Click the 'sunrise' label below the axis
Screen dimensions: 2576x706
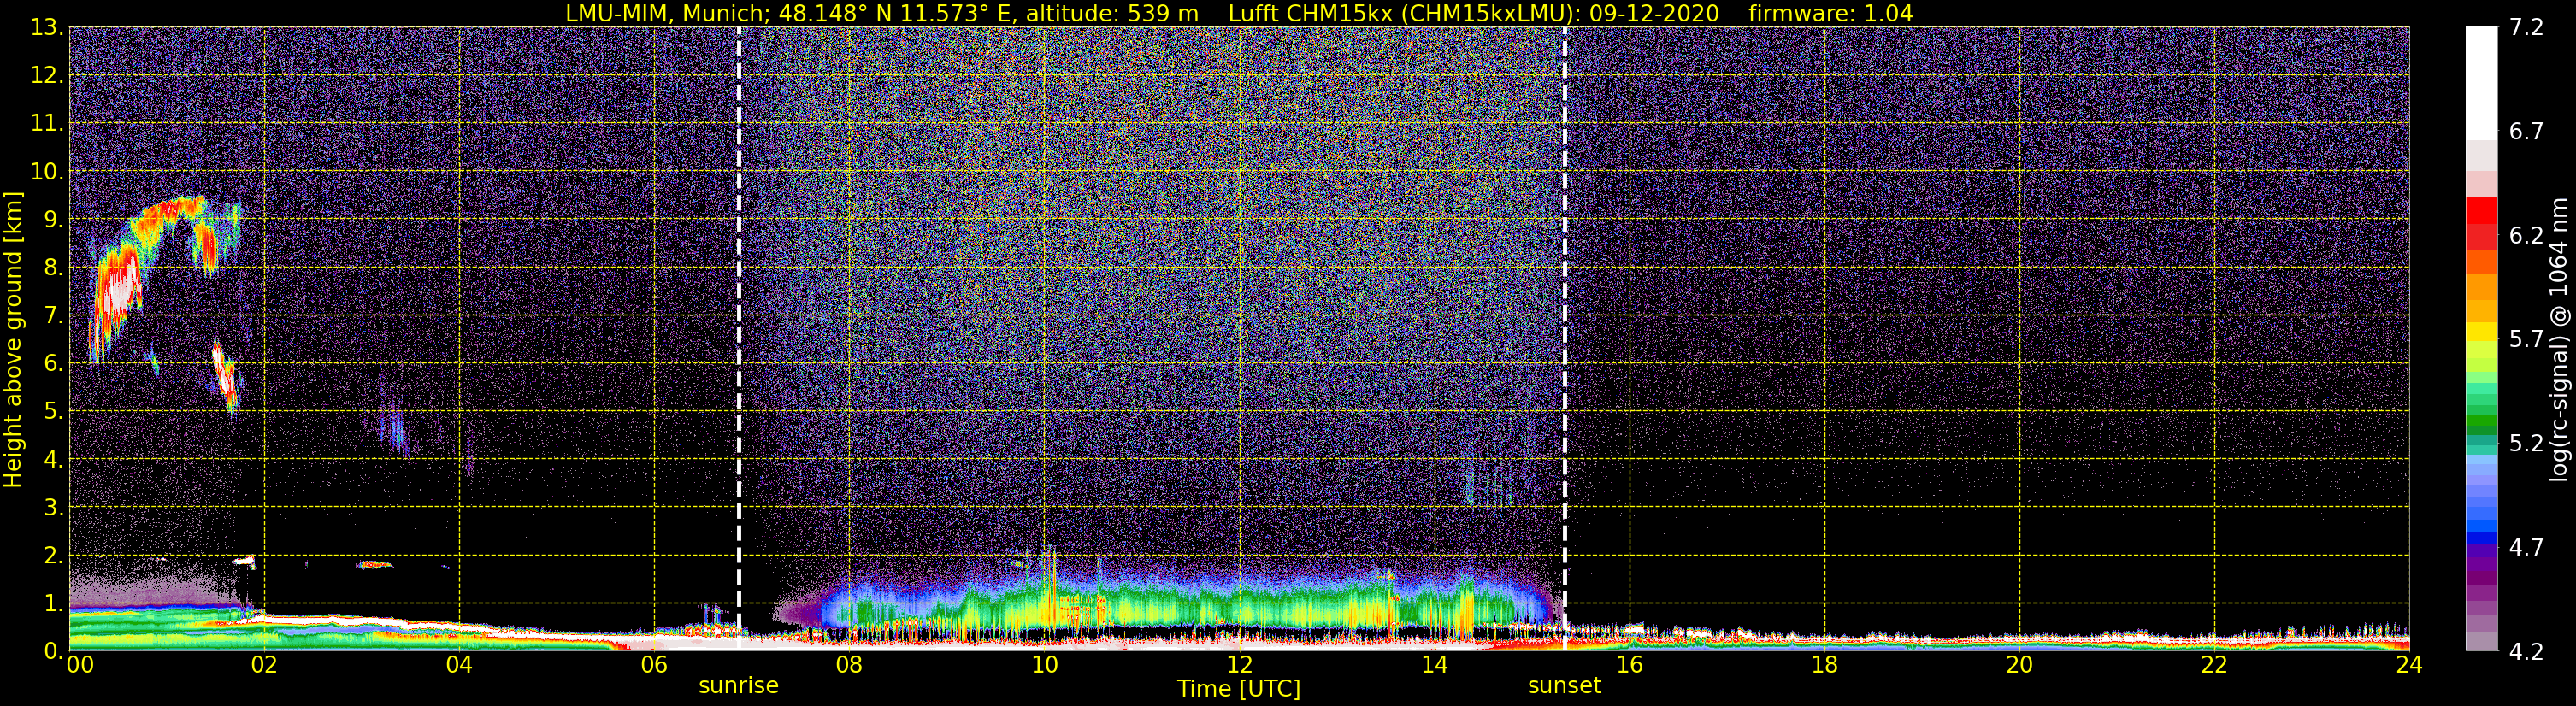point(738,685)
